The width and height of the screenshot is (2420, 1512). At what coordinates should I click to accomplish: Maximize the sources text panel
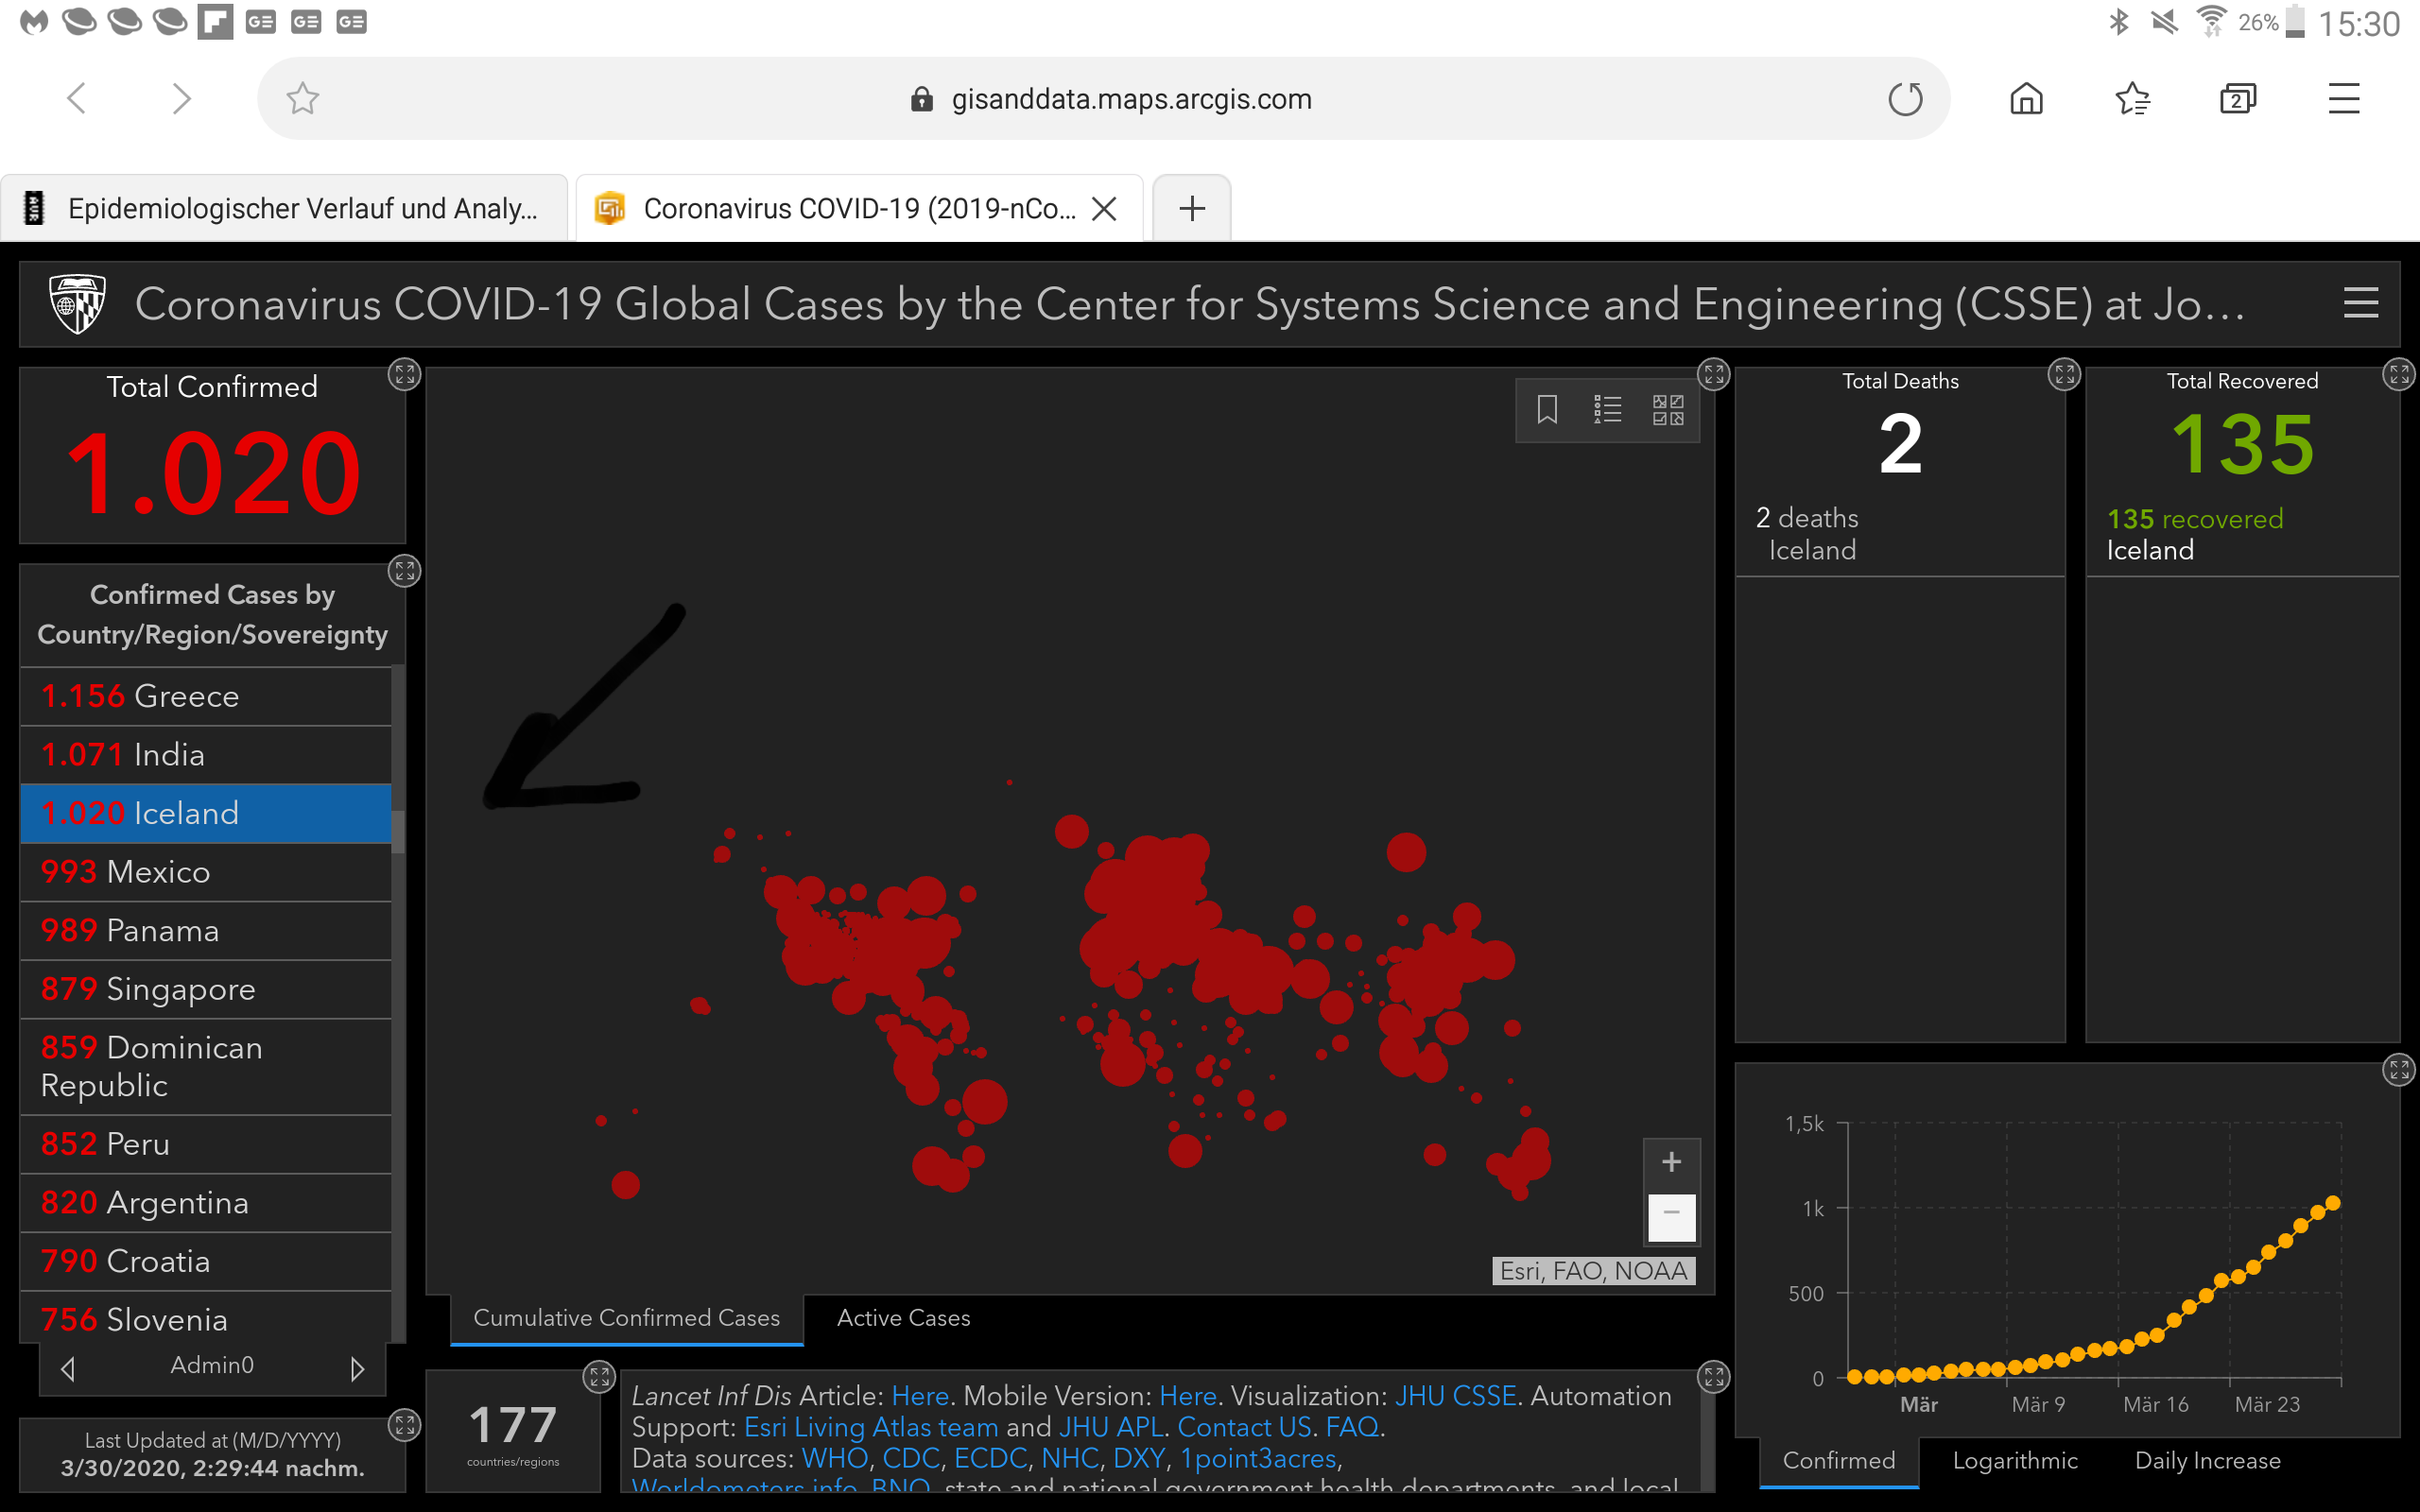(1713, 1377)
